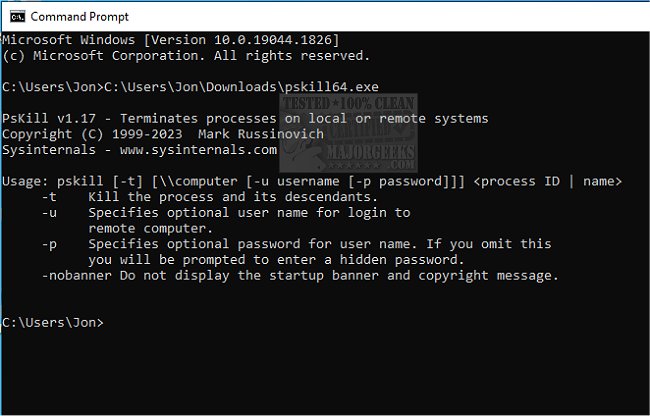Image resolution: width=650 pixels, height=416 pixels.
Task: Click the Microsoft Corporation rights reserved line
Action: (x=186, y=55)
